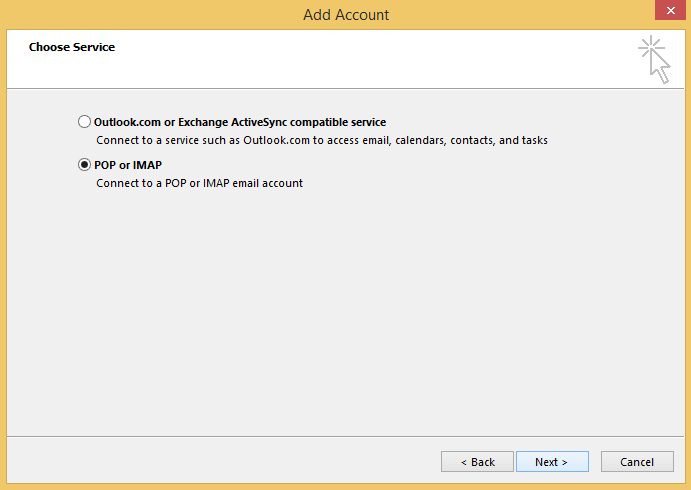Click empty gray area below the service options
This screenshot has width=691, height=490.
(x=345, y=320)
